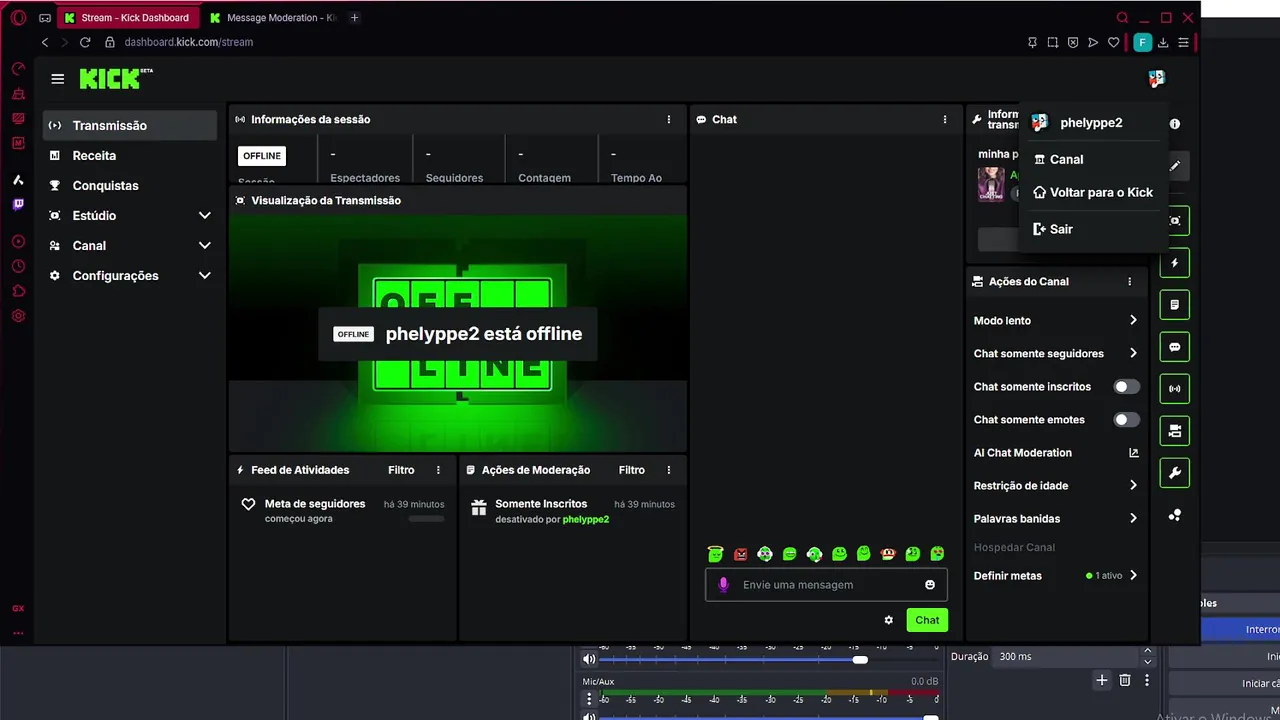Mute the Mic/Aux speaker icon in OBS
Viewport: 1280px width, 720px height.
[x=589, y=715]
